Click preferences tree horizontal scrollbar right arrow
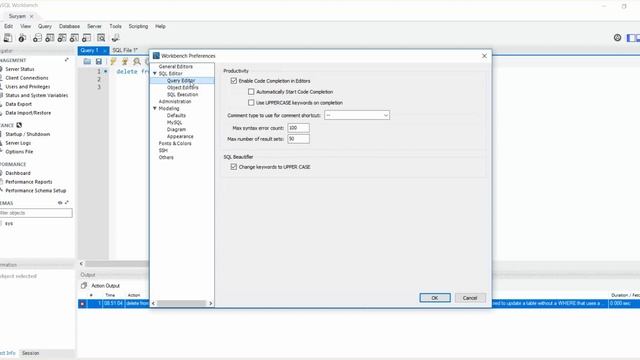The image size is (640, 360). coord(211,303)
